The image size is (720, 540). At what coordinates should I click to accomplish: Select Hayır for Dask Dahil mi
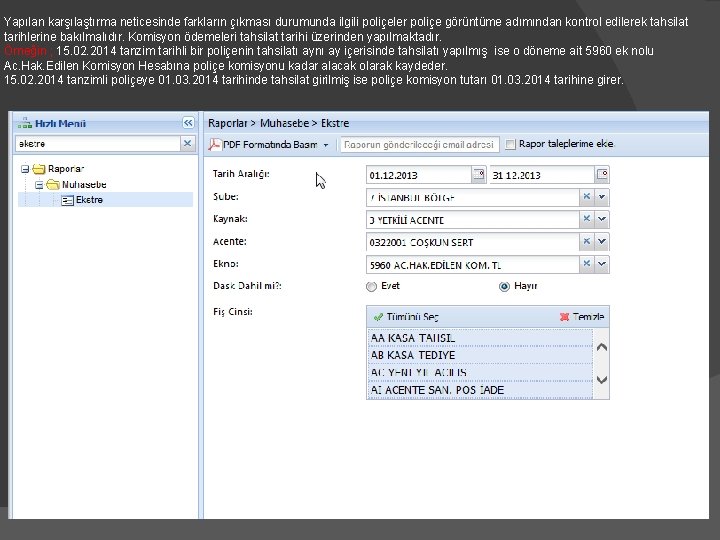coord(504,287)
